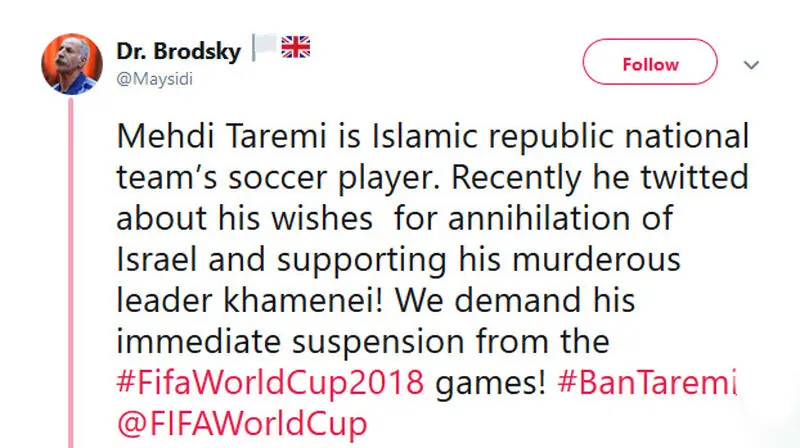Click the words "soccer player" in the tweet
This screenshot has height=448, width=800.
click(334, 178)
